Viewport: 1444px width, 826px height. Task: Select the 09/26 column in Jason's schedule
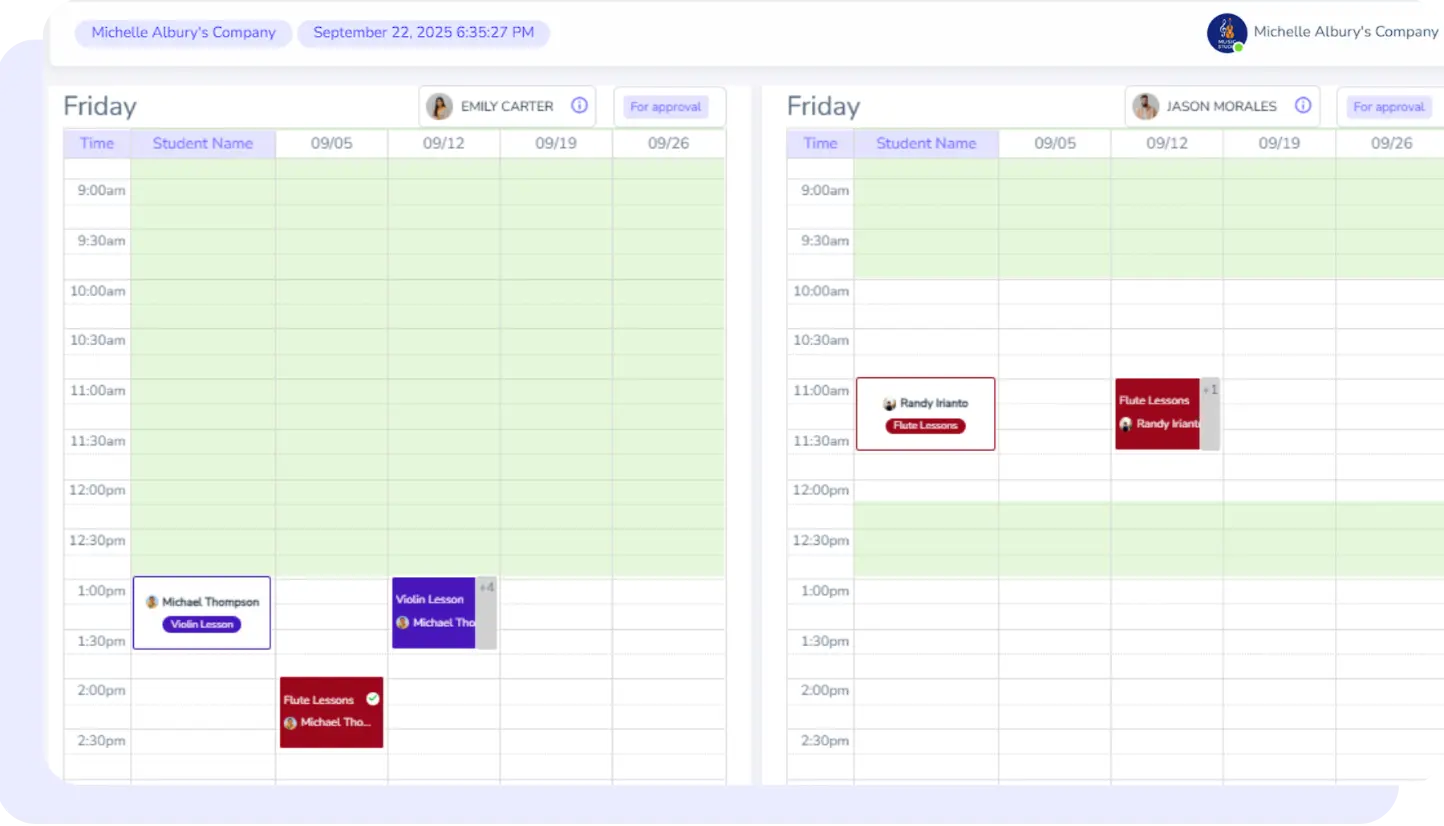[x=1391, y=143]
